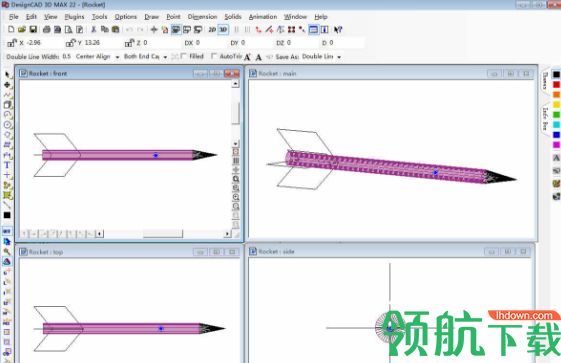561x363 pixels.
Task: Toggle the Z coordinate lock
Action: point(130,43)
